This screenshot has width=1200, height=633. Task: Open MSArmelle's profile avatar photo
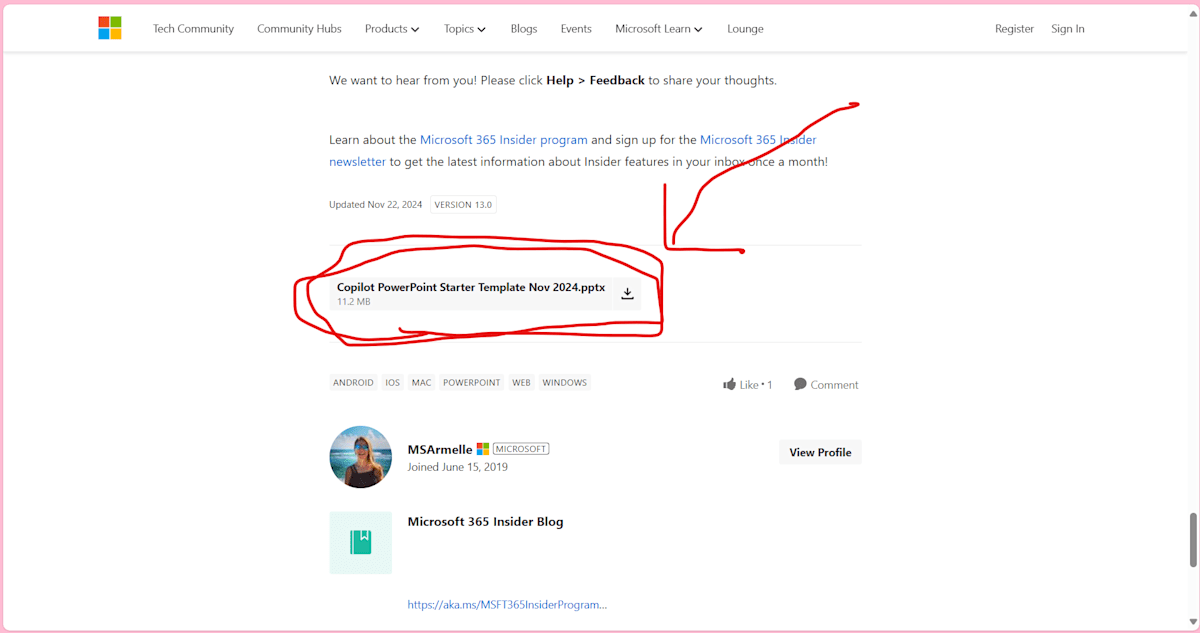[x=360, y=456]
